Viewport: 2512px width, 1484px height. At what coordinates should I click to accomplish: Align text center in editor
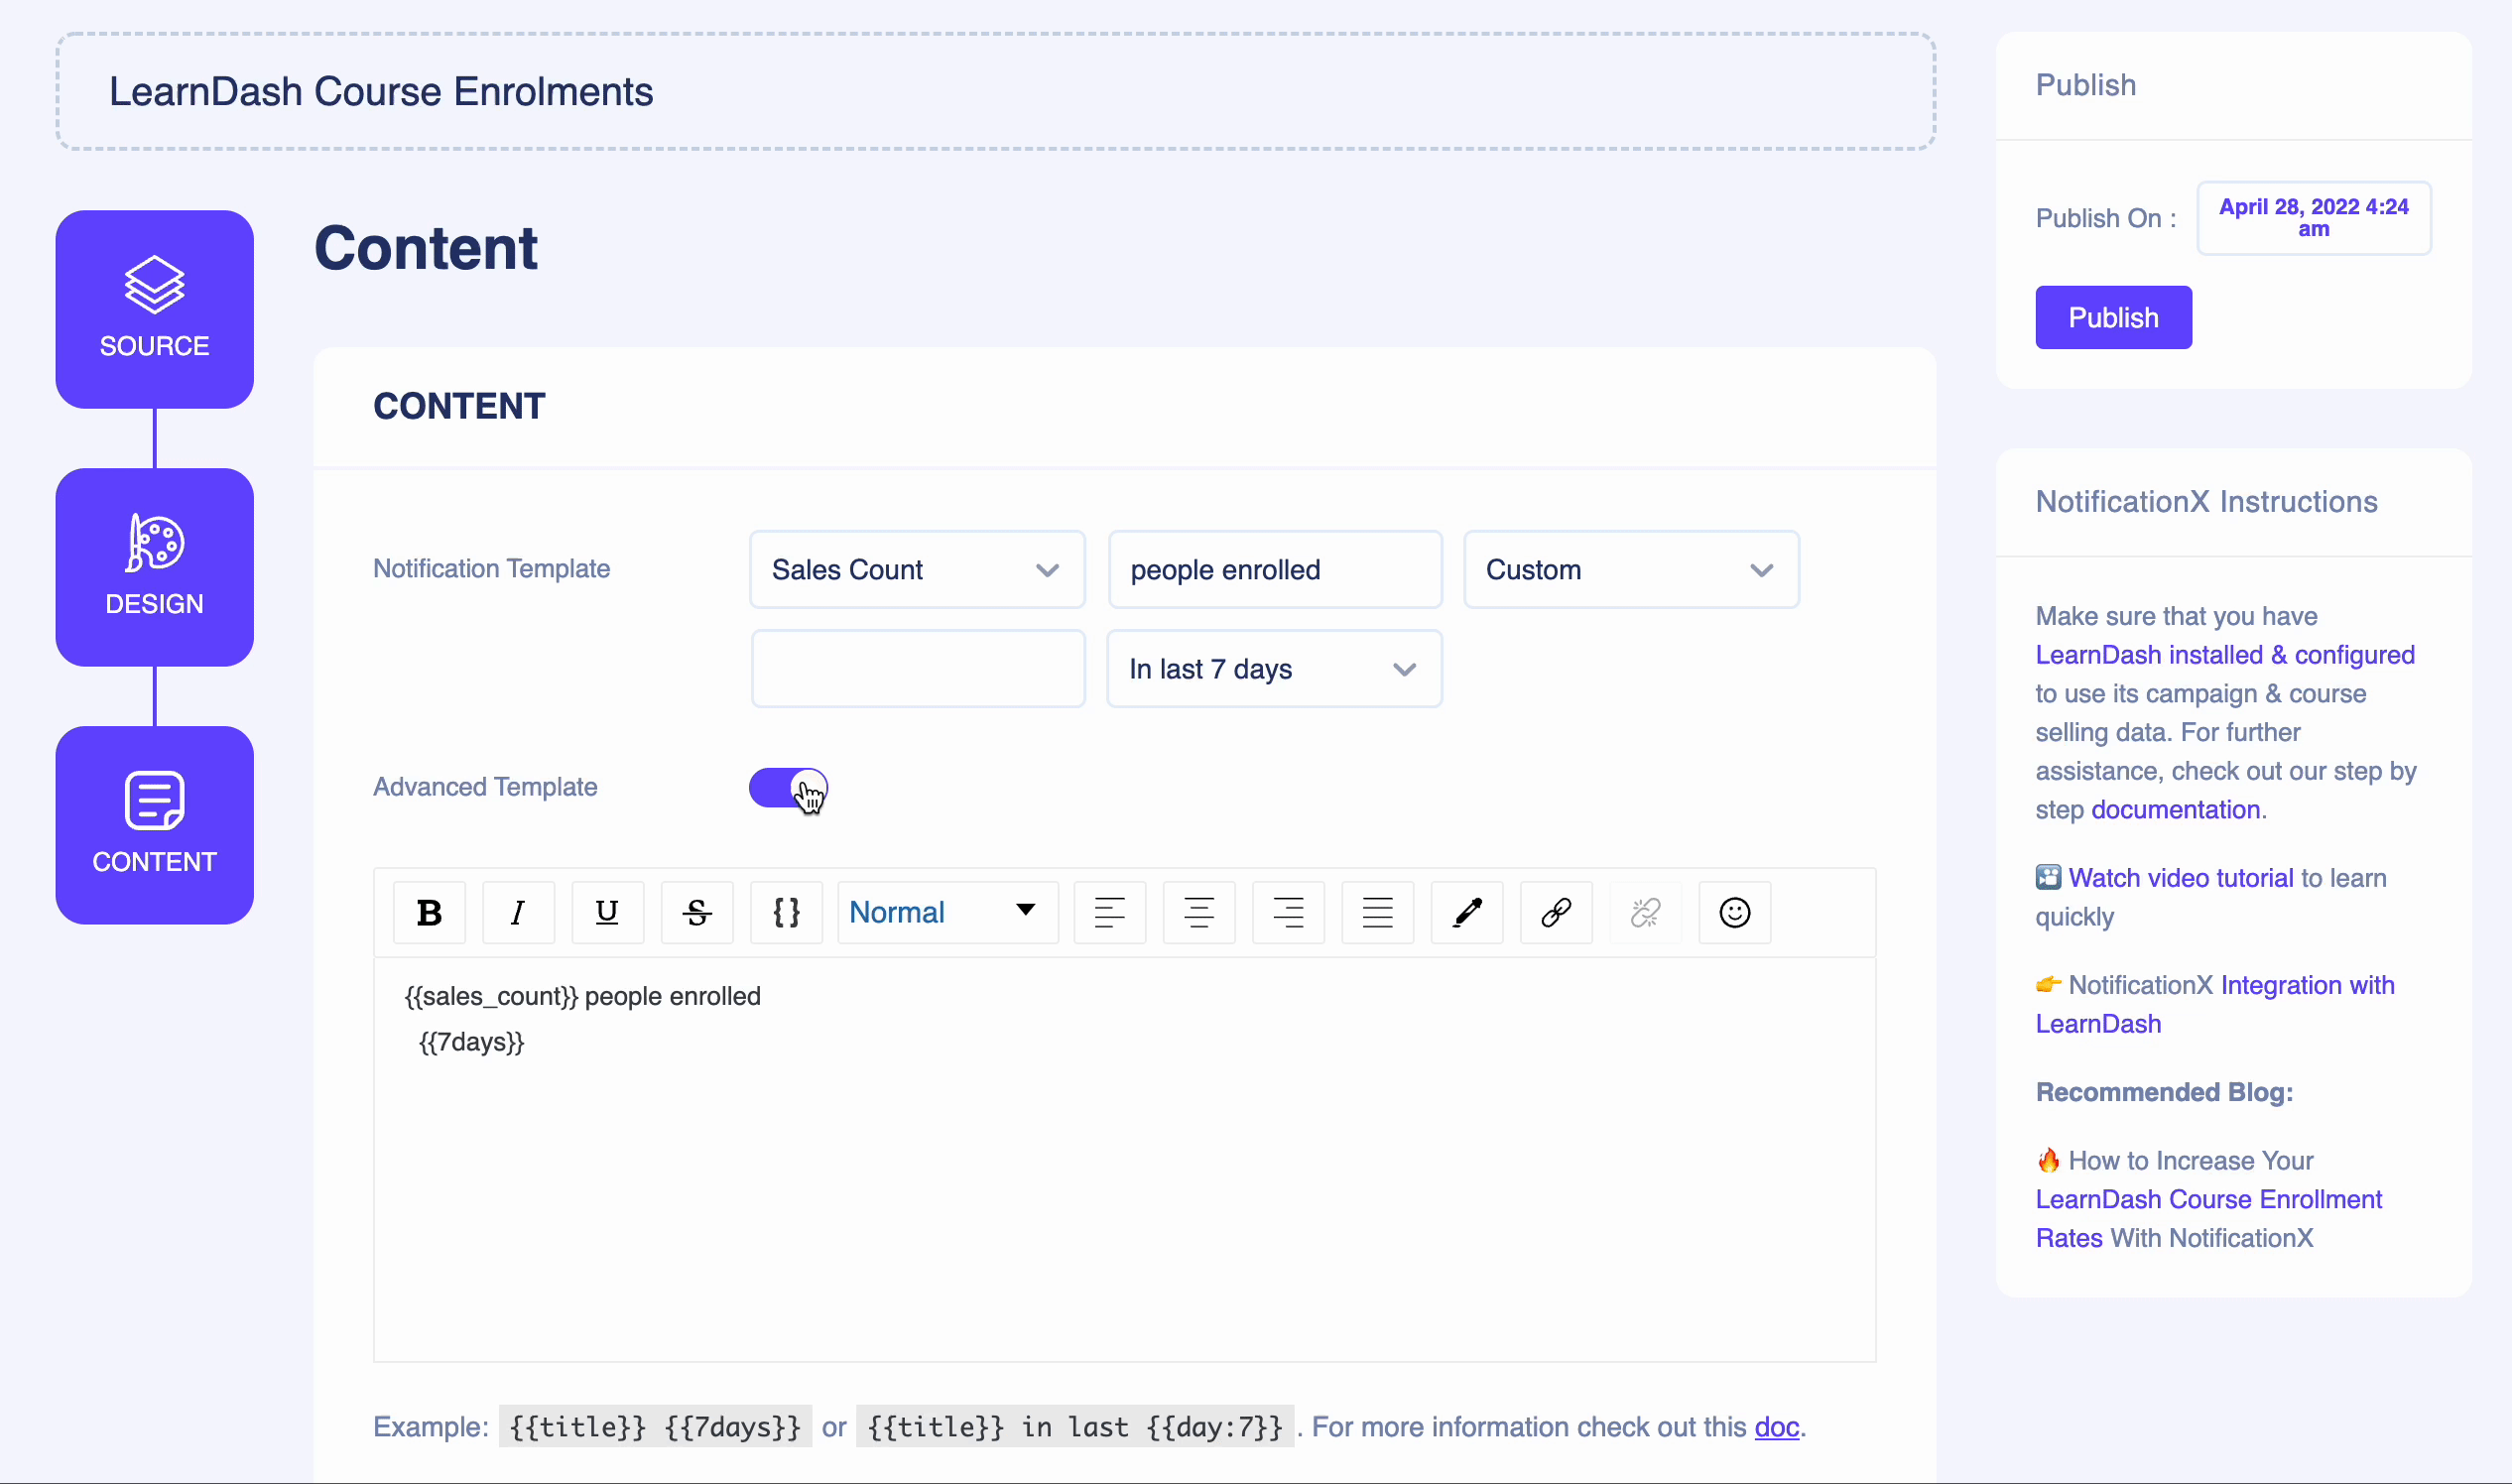coord(1199,912)
